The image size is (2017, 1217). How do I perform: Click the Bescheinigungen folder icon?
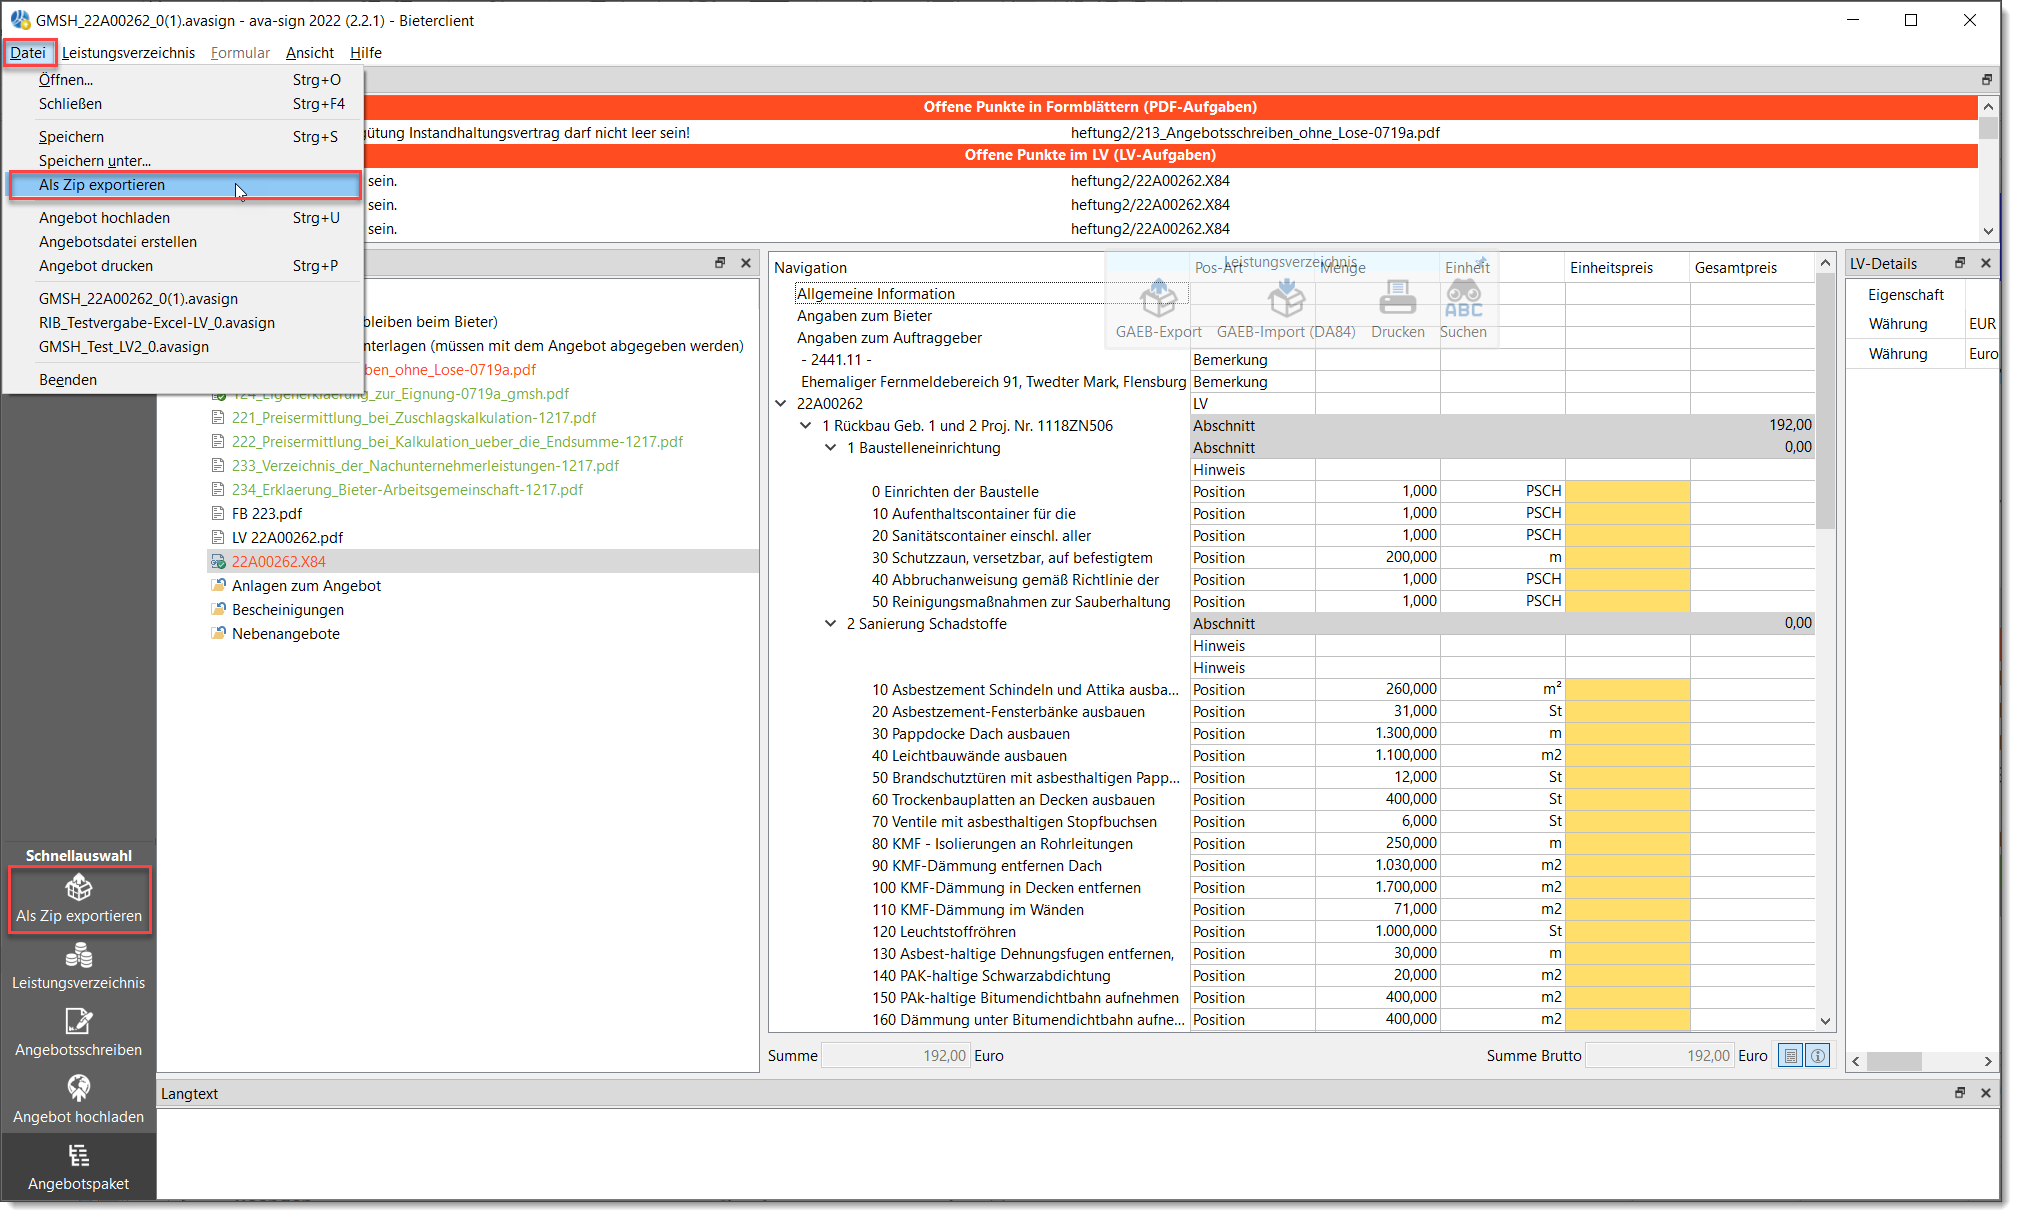pos(218,610)
